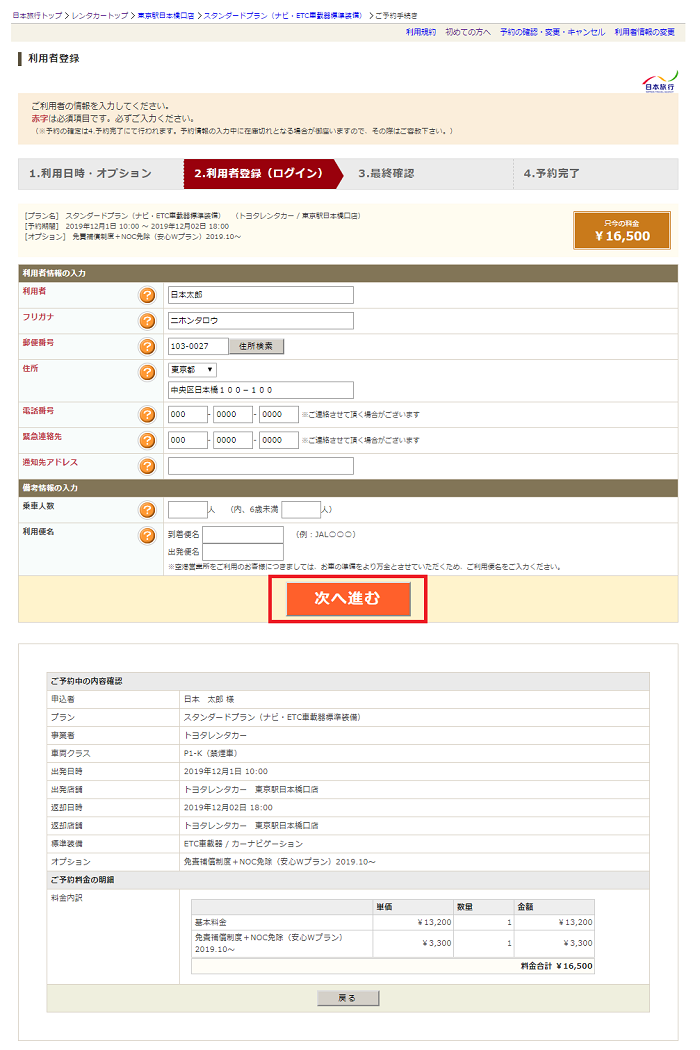Click help icon next to 利用者
700x1050 pixels.
pos(147,295)
